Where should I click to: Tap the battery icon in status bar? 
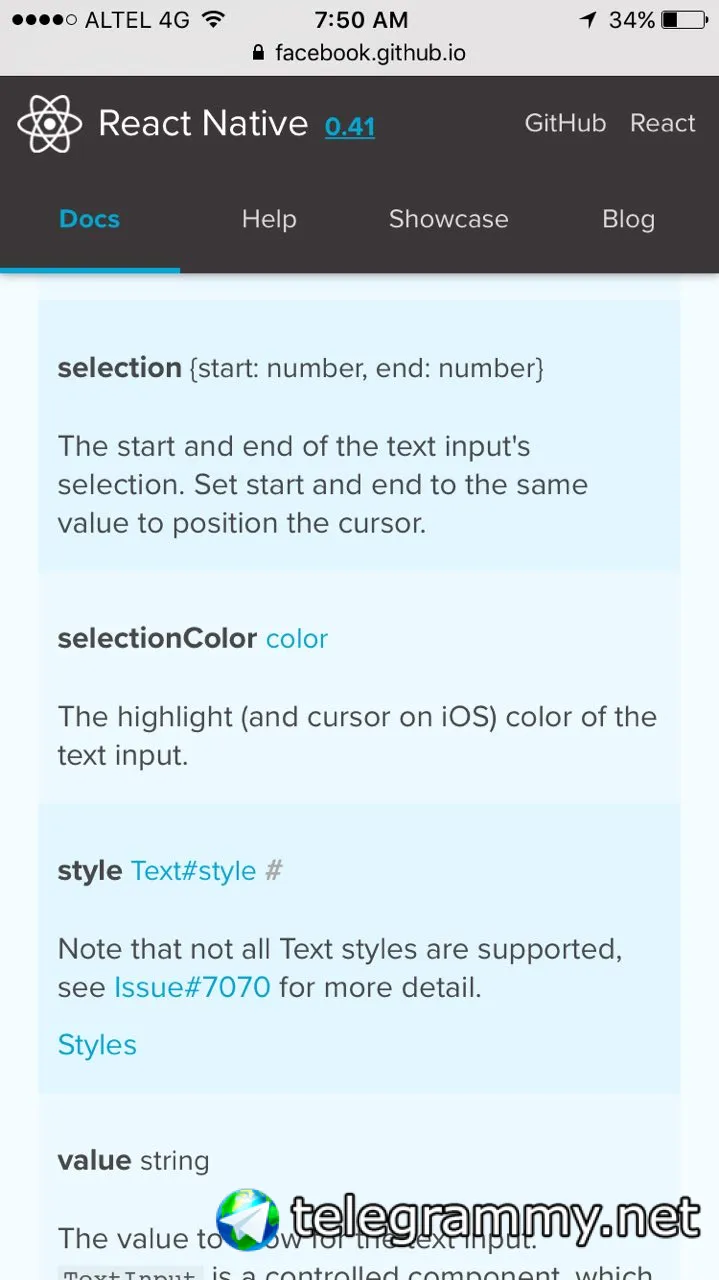point(684,20)
